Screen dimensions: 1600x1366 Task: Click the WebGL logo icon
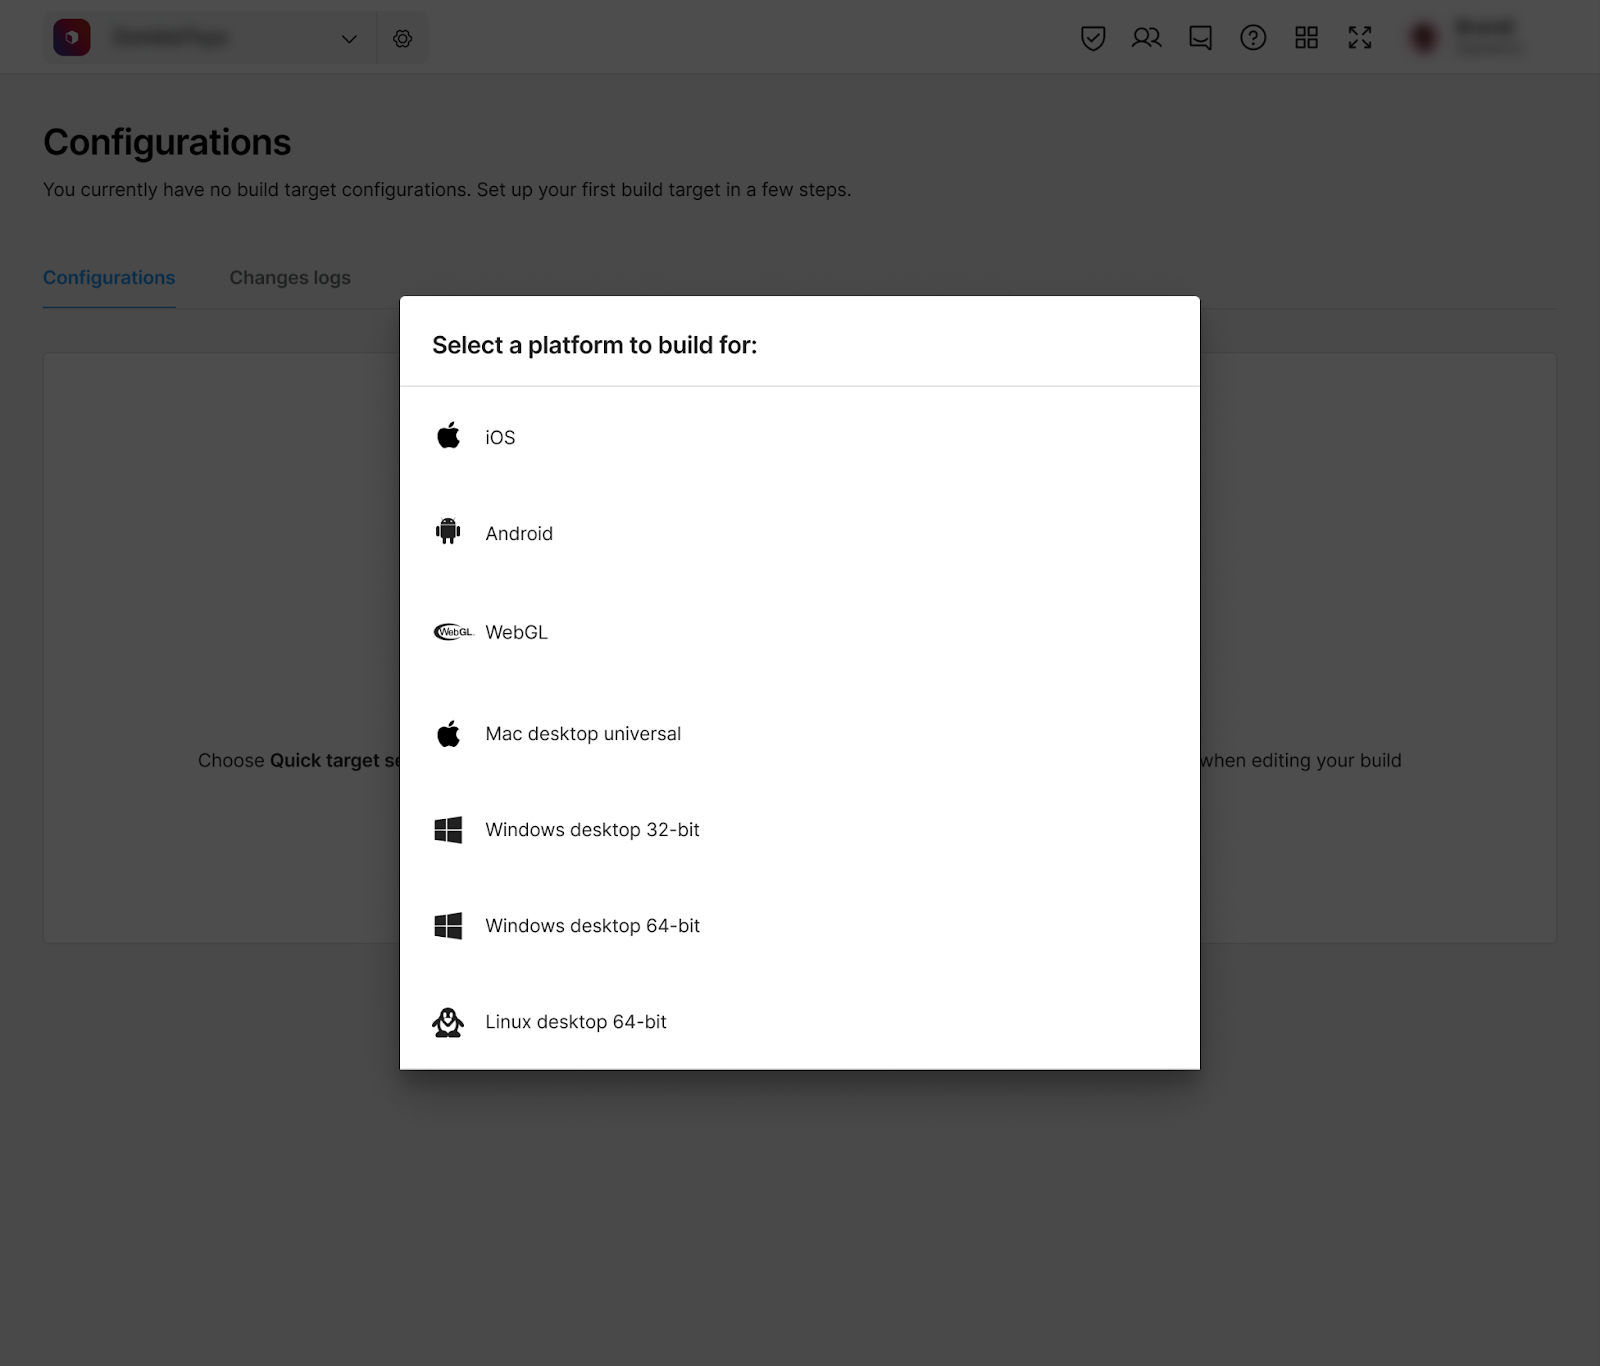point(453,632)
